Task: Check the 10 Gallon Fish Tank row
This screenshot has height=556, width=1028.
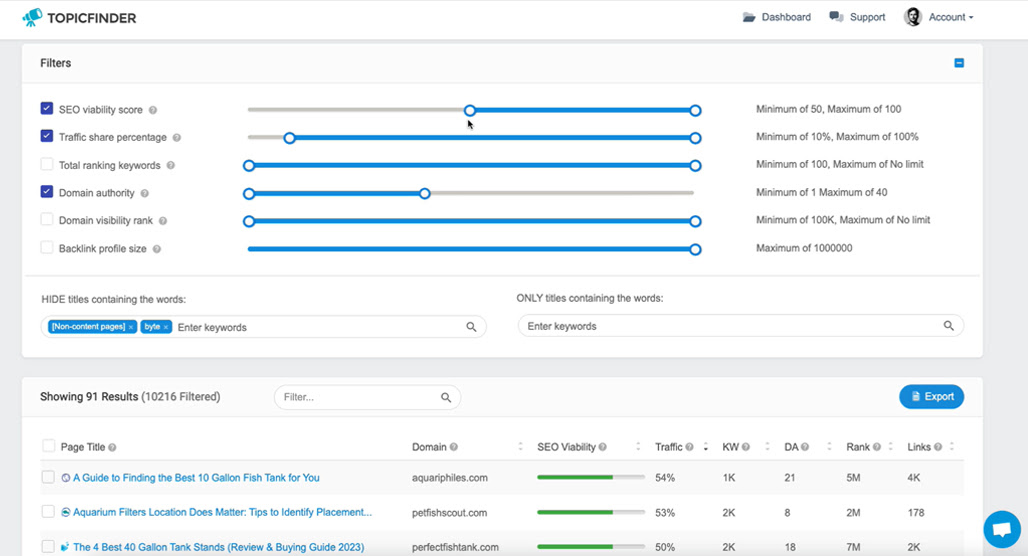Action: click(48, 477)
